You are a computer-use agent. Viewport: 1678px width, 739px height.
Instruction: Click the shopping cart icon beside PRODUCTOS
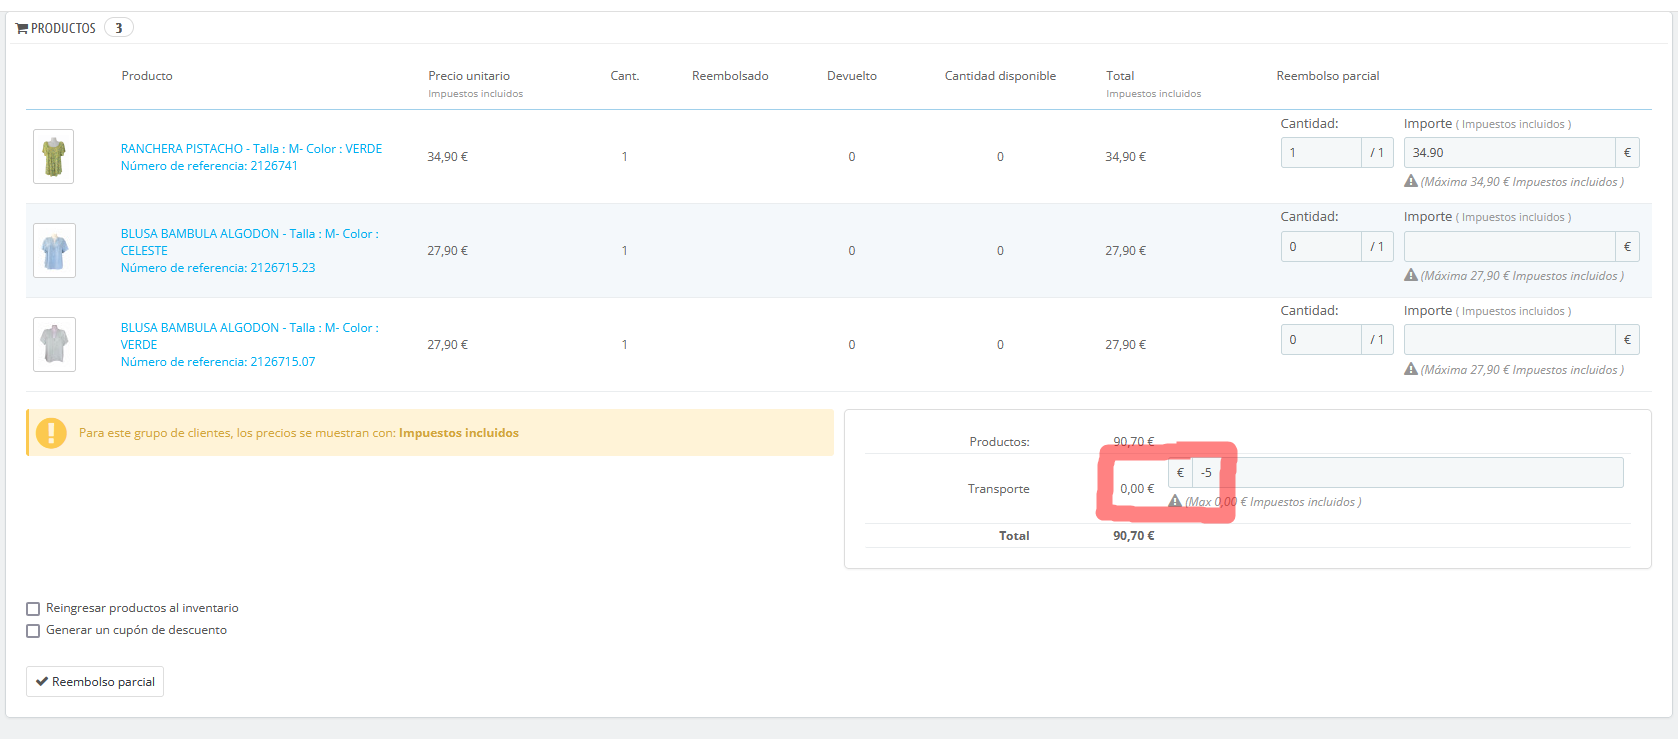pyautogui.click(x=22, y=29)
